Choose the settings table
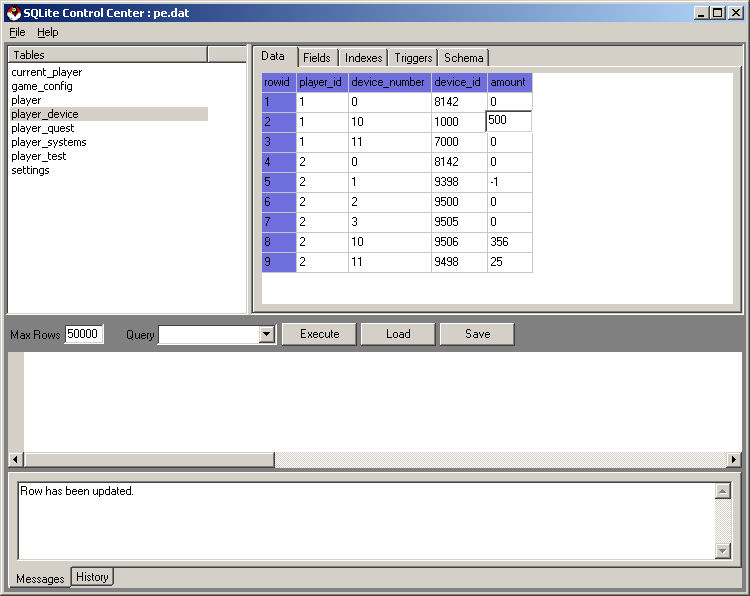The width and height of the screenshot is (750, 596). pos(30,170)
